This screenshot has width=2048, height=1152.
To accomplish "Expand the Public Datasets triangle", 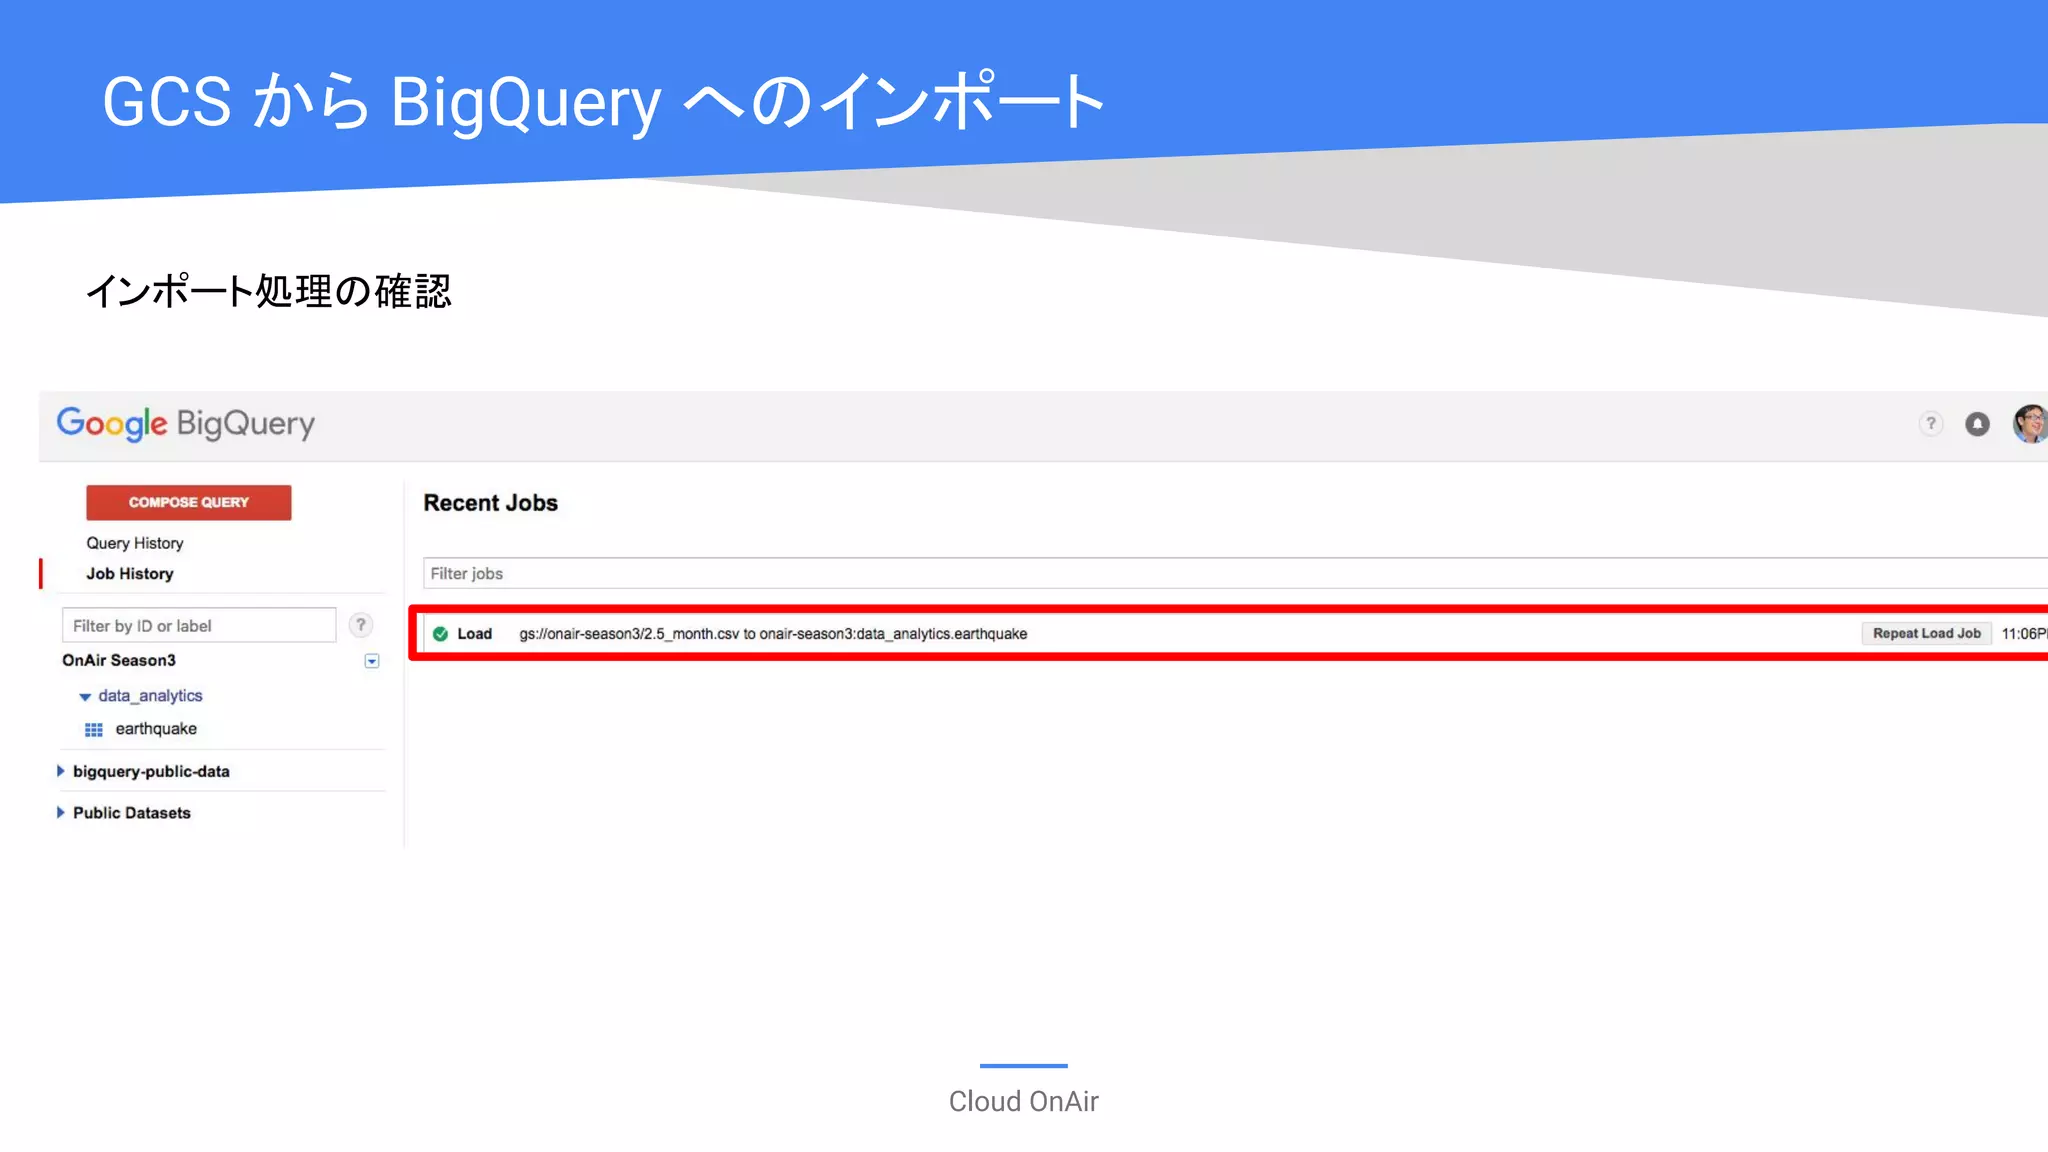I will tap(60, 812).
